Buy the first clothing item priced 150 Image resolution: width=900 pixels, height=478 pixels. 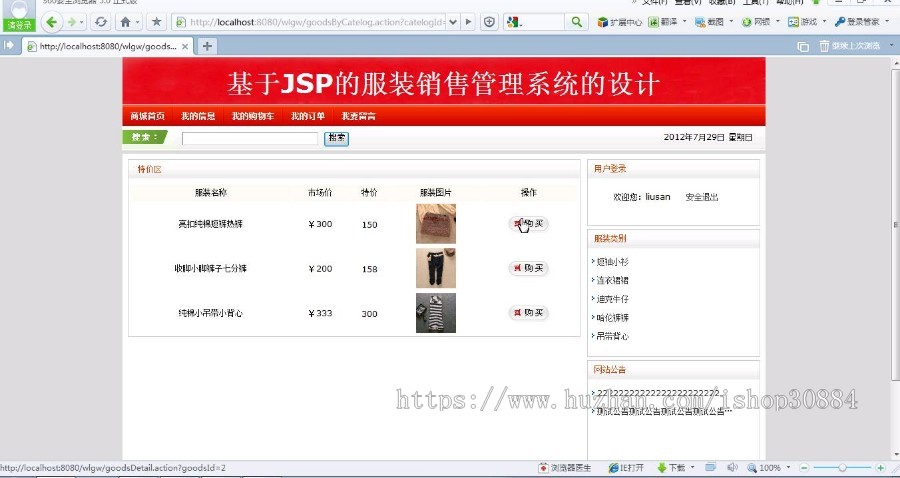tap(529, 223)
